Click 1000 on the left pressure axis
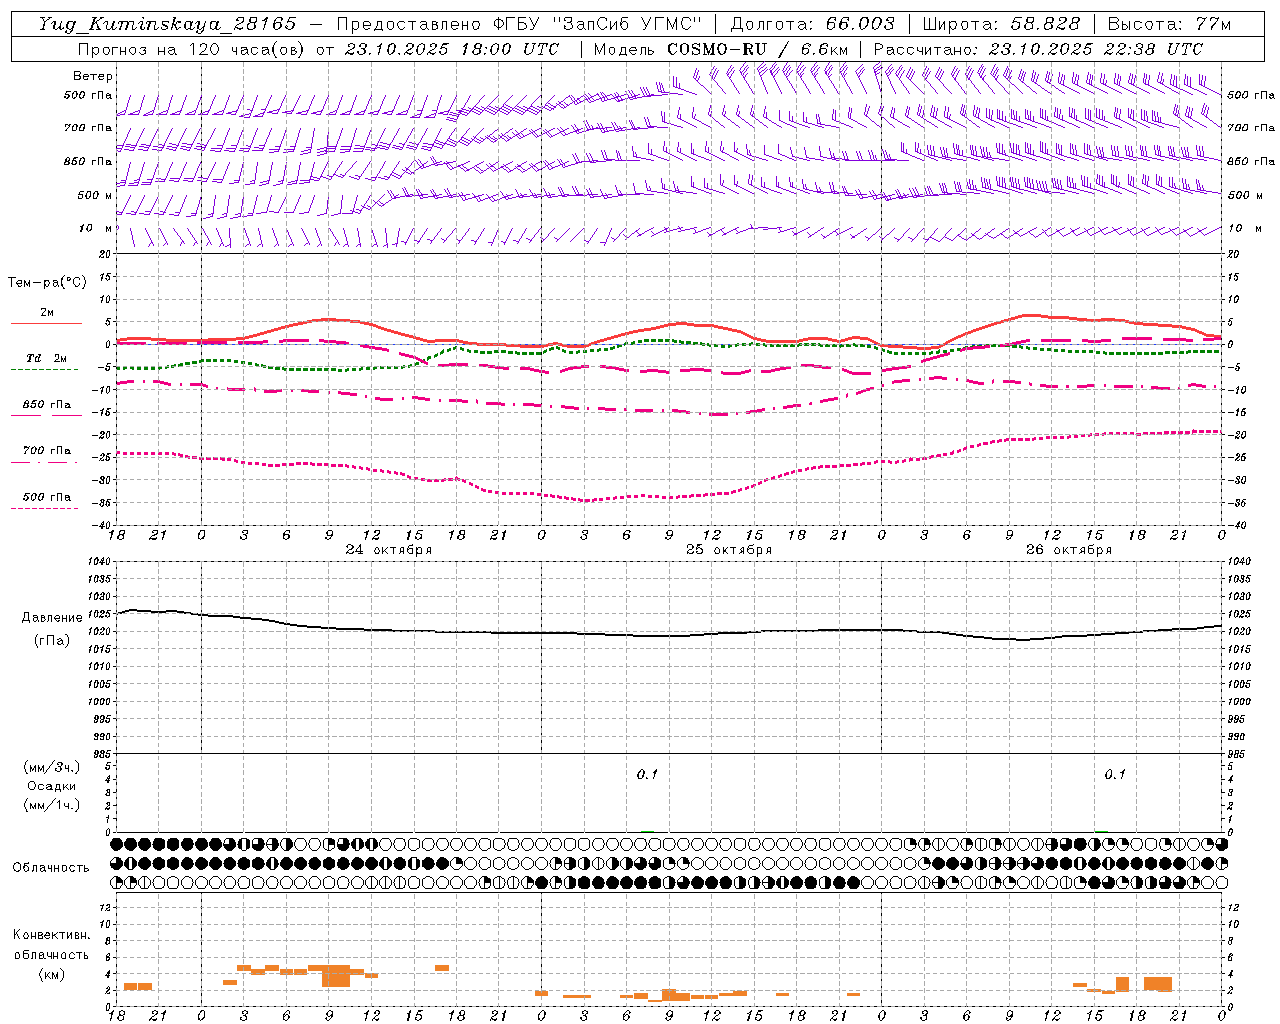The width and height of the screenshot is (1280, 1024). (x=96, y=702)
